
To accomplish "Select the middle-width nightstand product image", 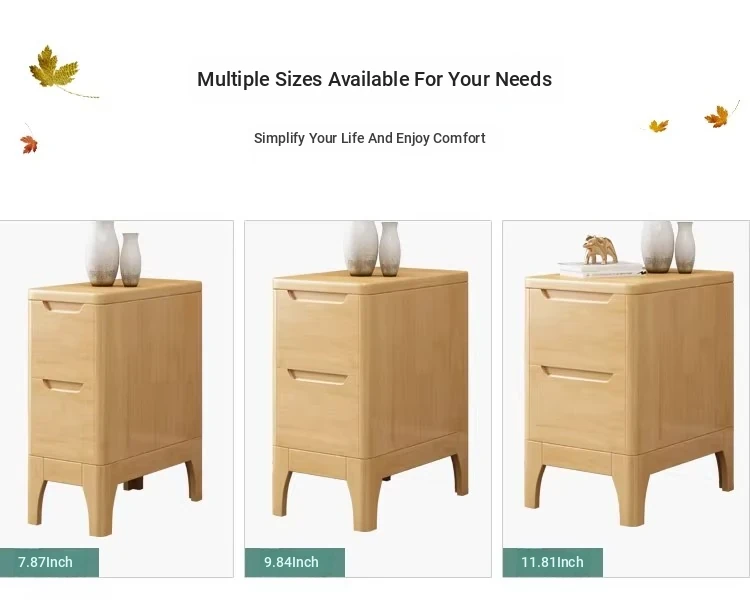I will 368,399.
